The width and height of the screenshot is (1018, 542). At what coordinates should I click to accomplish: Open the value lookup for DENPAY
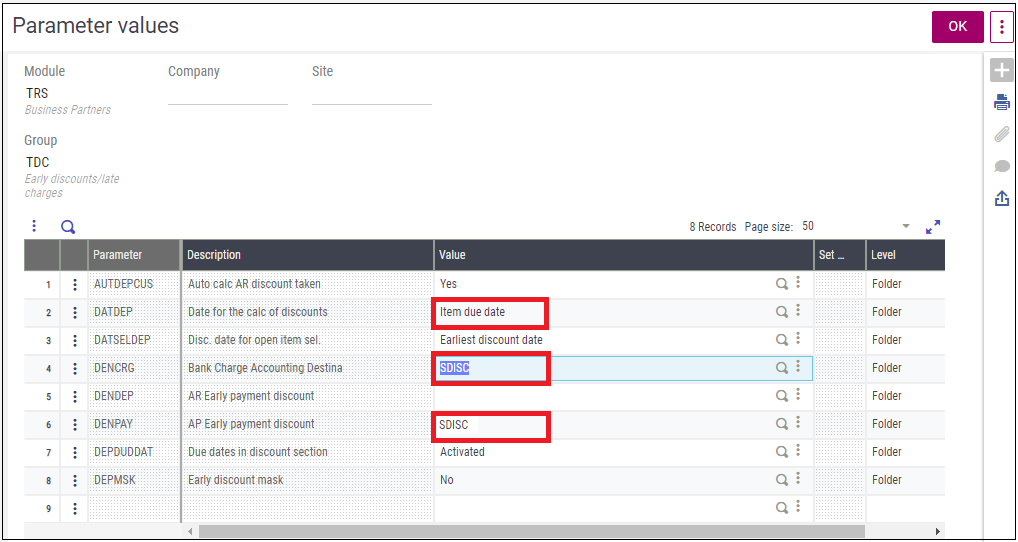point(782,423)
